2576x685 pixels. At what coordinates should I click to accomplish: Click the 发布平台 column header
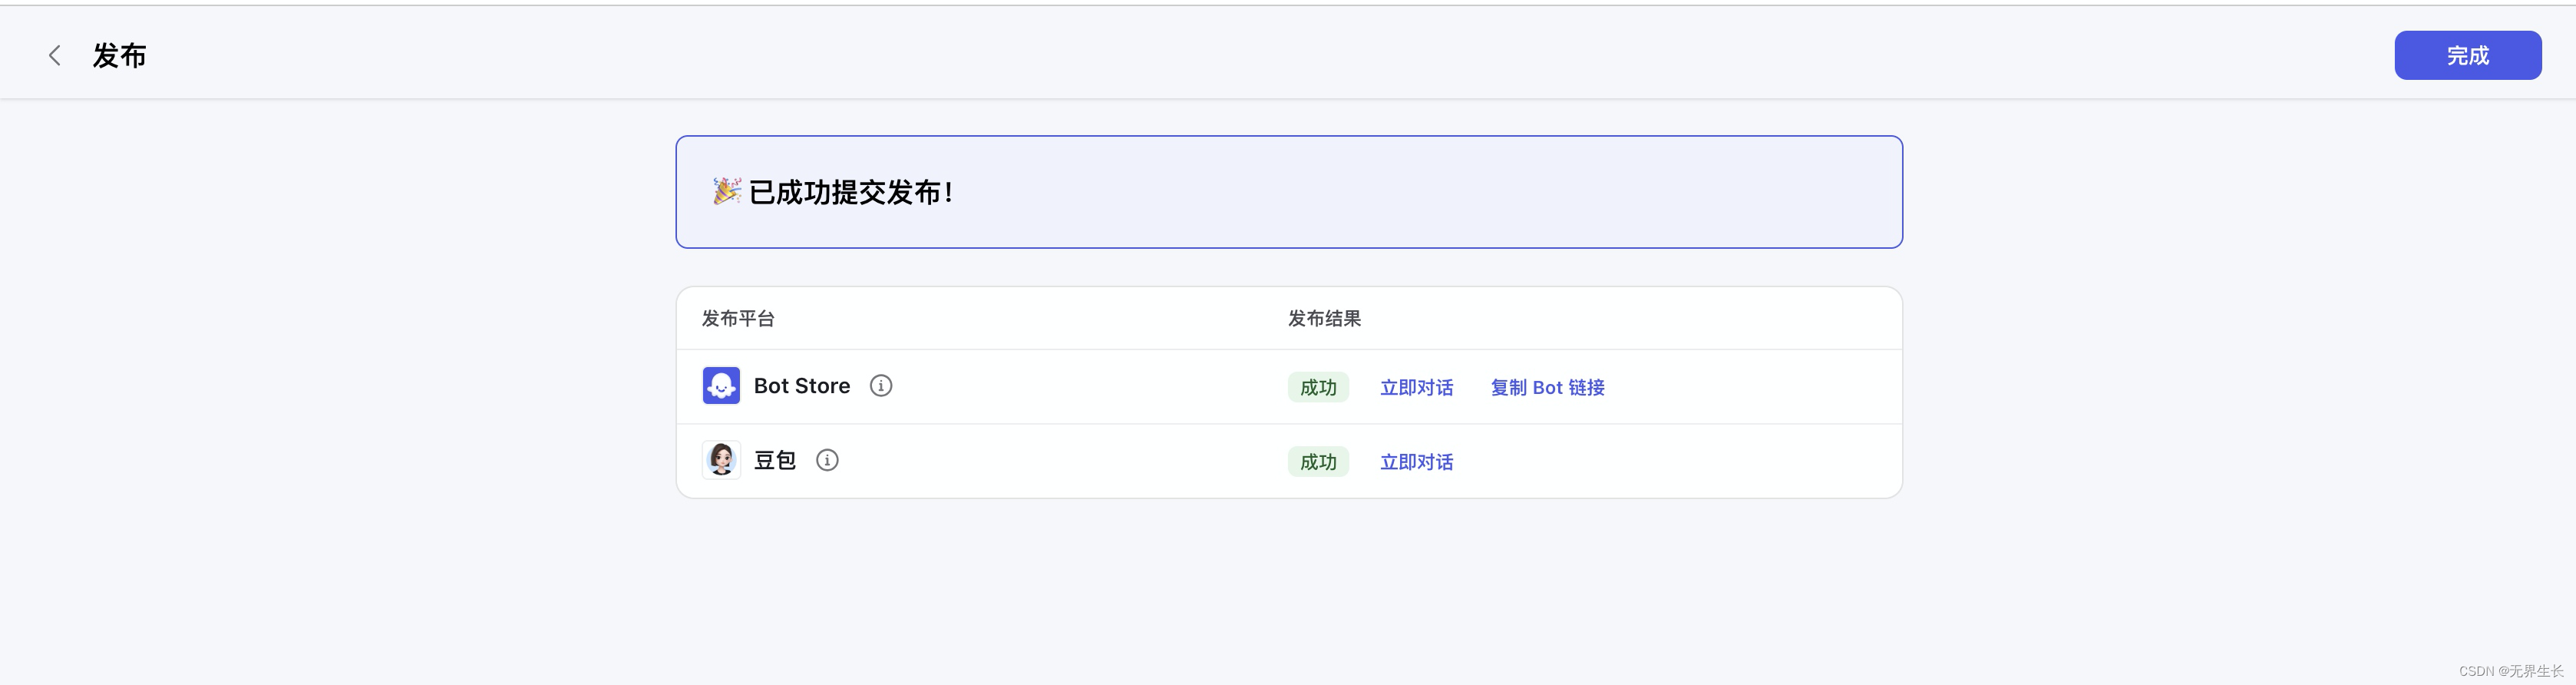point(738,319)
